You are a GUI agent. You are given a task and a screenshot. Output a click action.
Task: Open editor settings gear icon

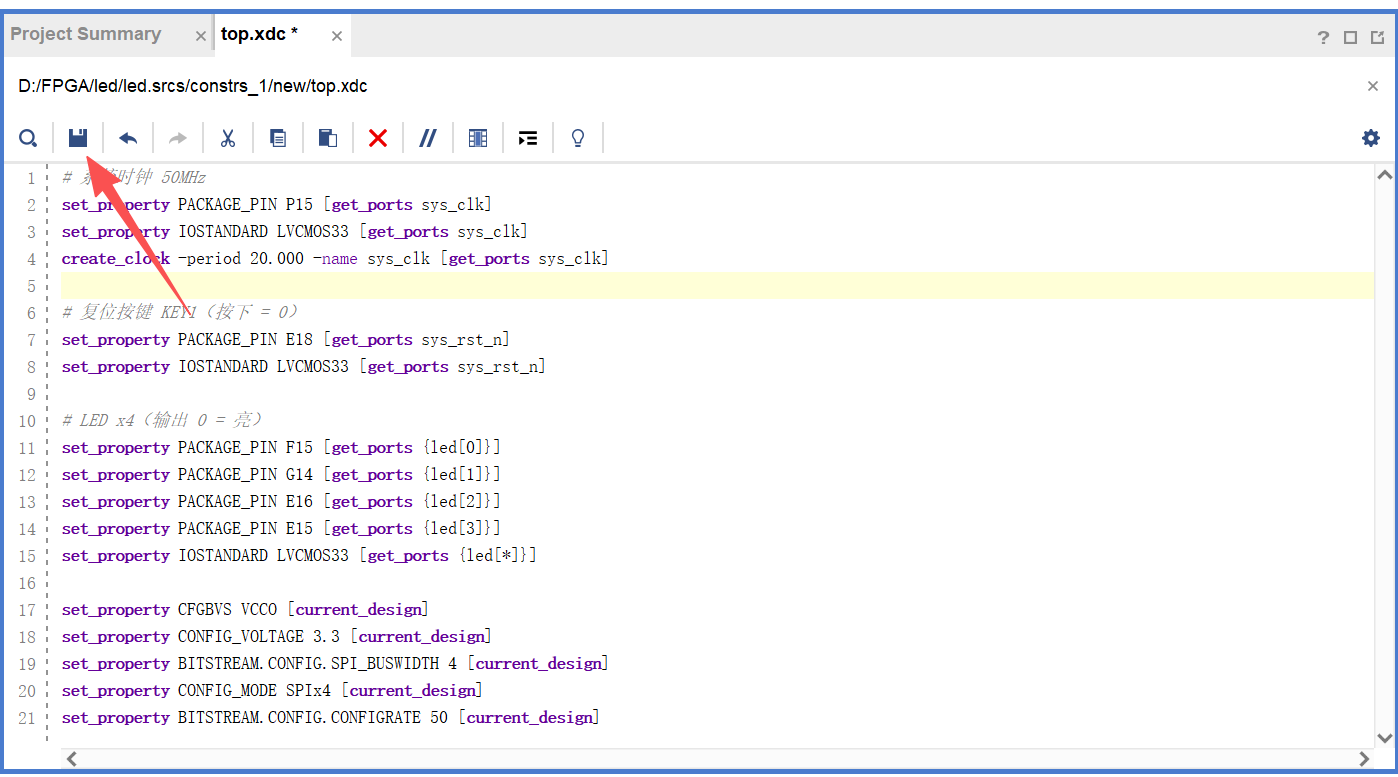(x=1371, y=138)
